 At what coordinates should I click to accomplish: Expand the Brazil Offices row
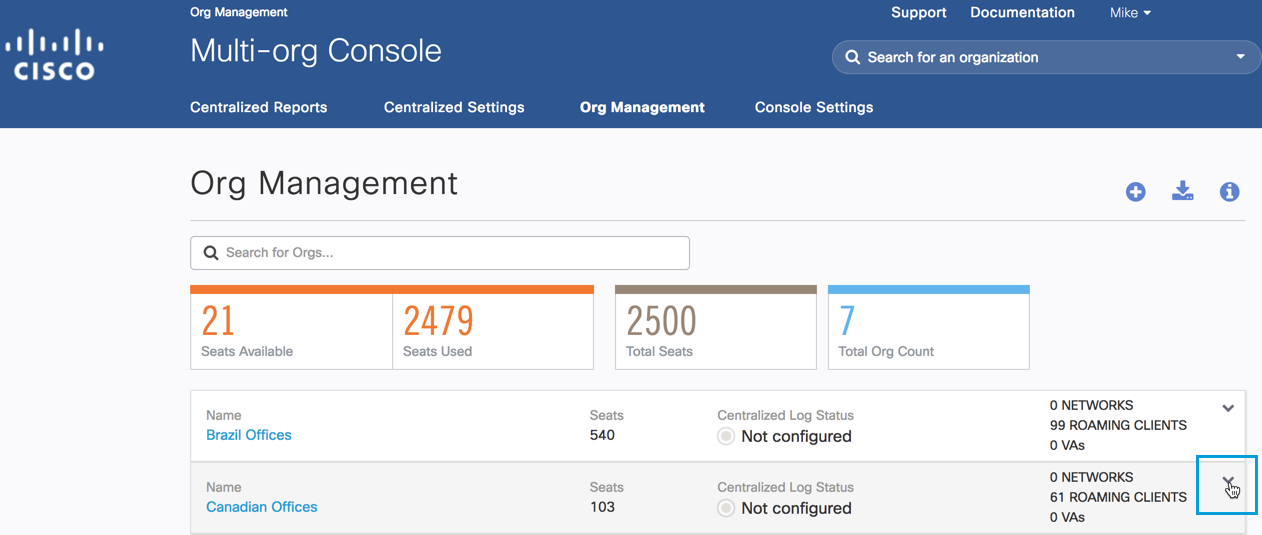(x=1228, y=408)
